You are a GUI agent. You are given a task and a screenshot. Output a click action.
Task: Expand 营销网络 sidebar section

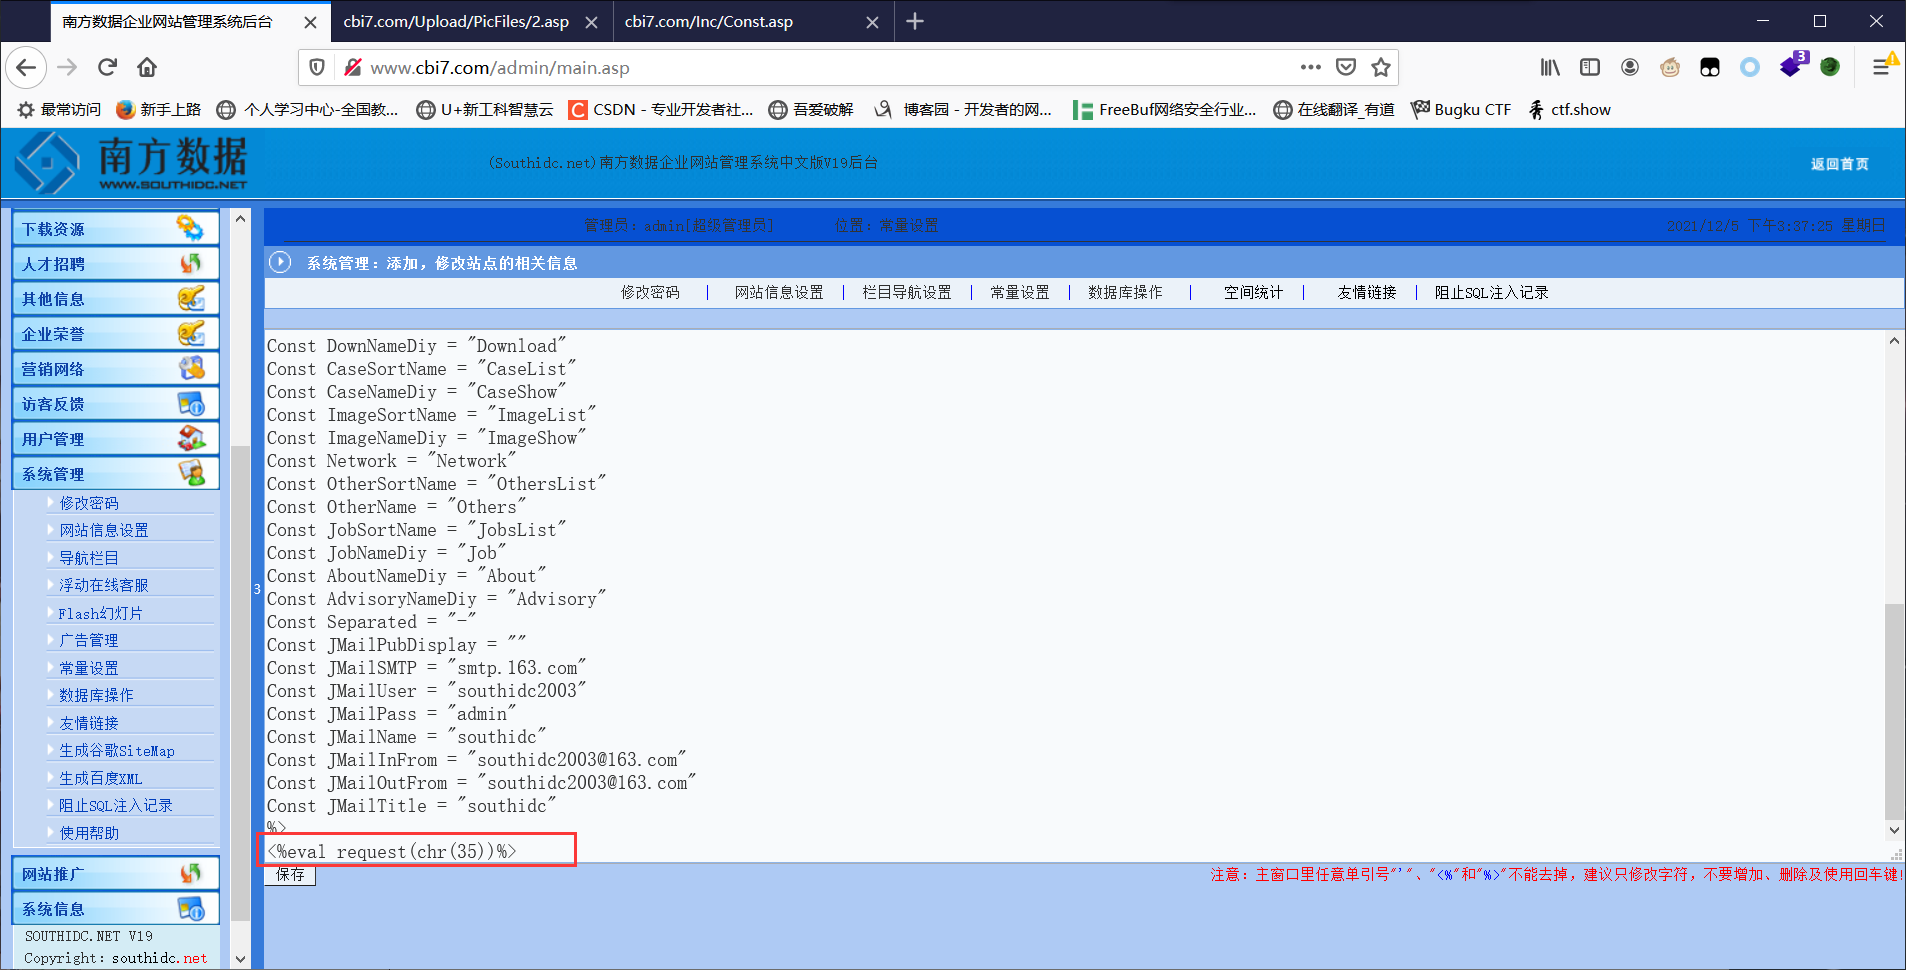[x=116, y=369]
